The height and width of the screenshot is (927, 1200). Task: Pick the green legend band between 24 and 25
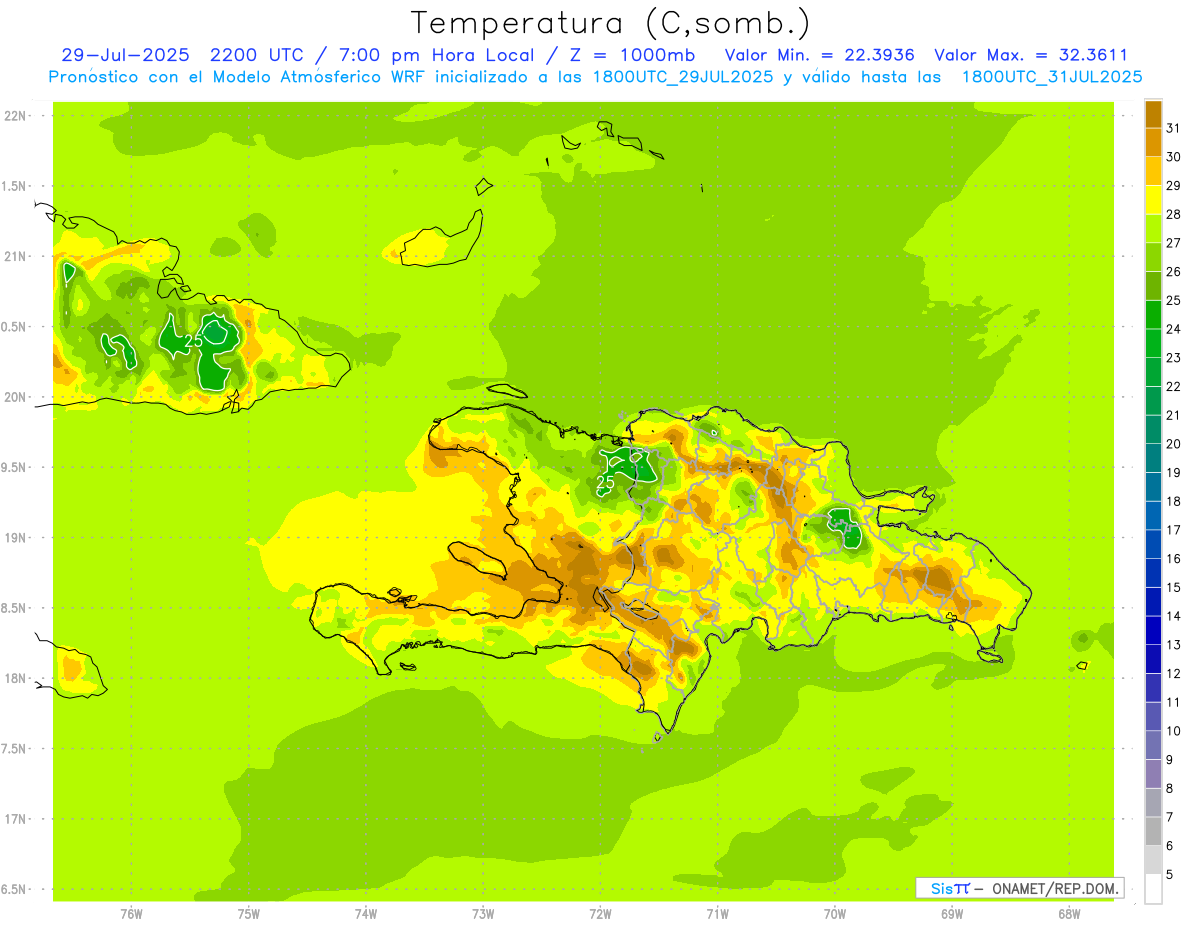1153,314
